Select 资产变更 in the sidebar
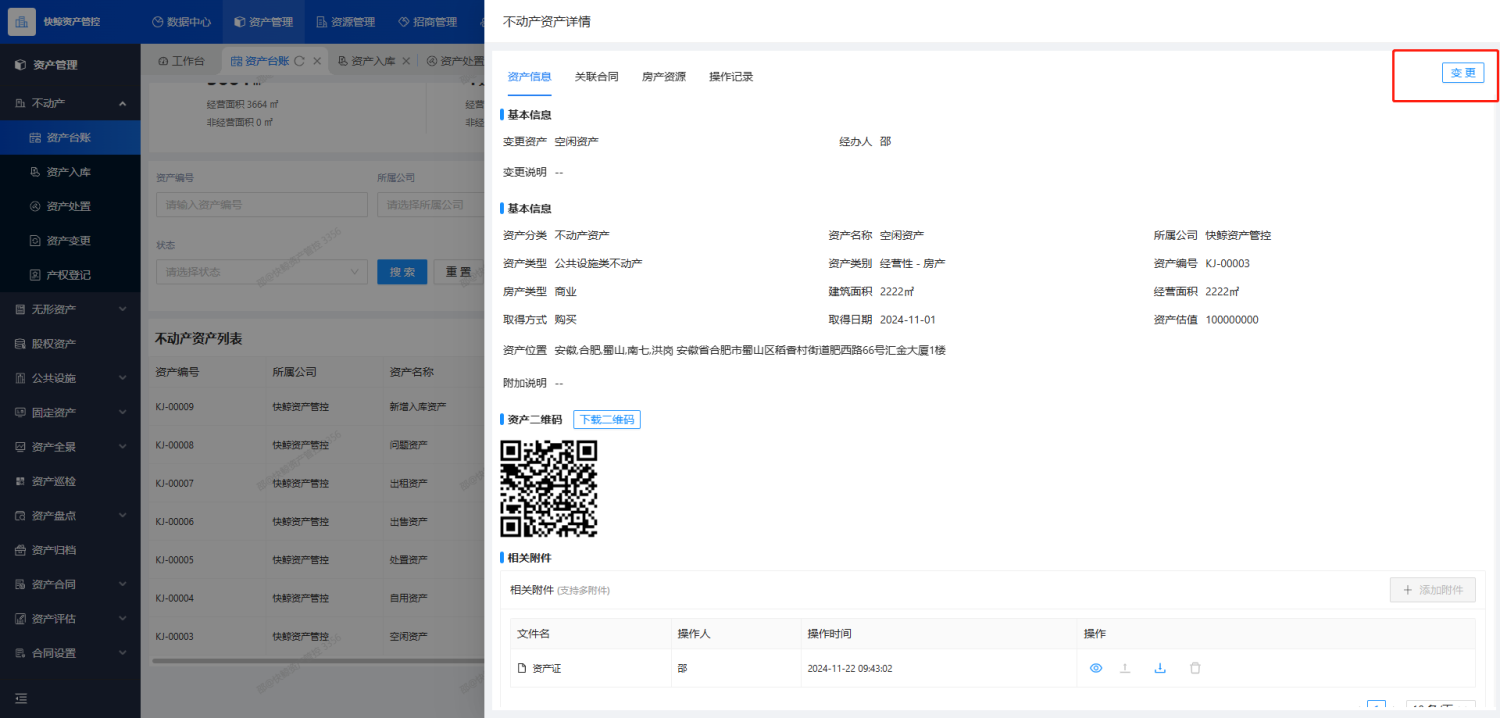 pos(70,240)
